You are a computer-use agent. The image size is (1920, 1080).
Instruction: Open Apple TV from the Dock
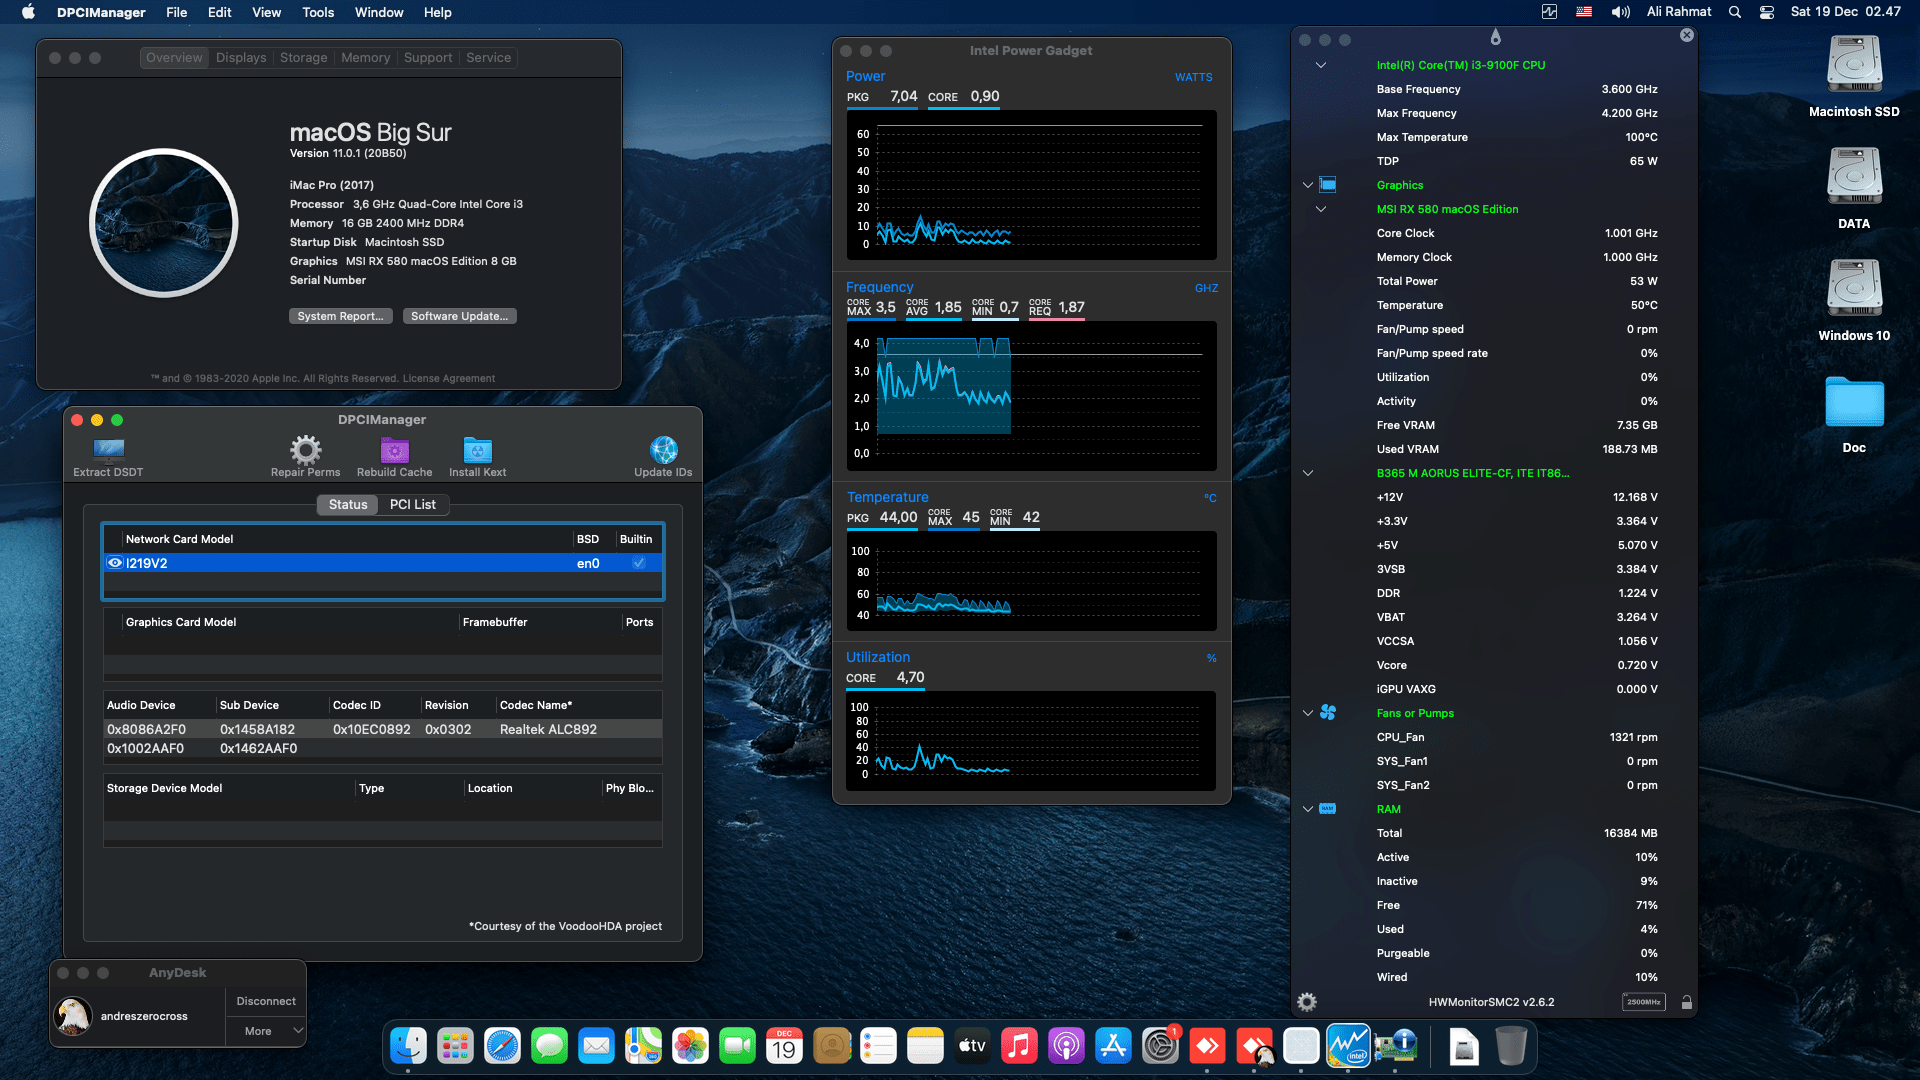pyautogui.click(x=972, y=1046)
